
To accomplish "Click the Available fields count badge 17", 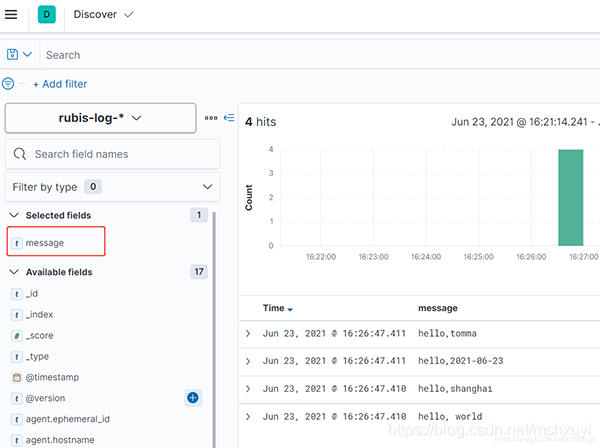I will click(199, 272).
